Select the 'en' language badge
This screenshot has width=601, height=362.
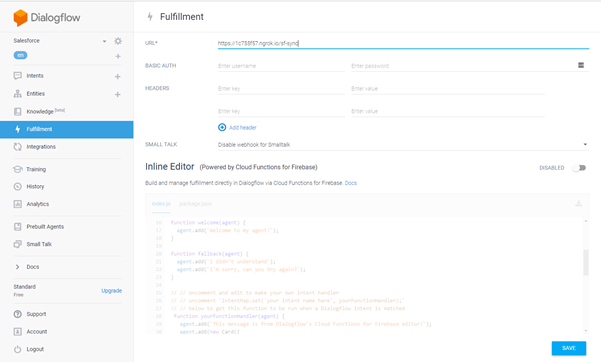tap(20, 55)
